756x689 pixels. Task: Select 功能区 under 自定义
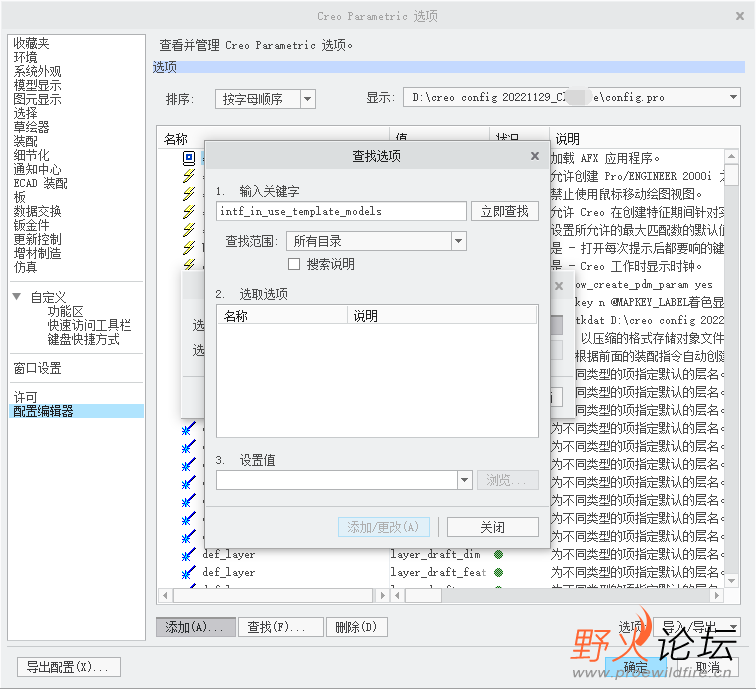pyautogui.click(x=65, y=311)
